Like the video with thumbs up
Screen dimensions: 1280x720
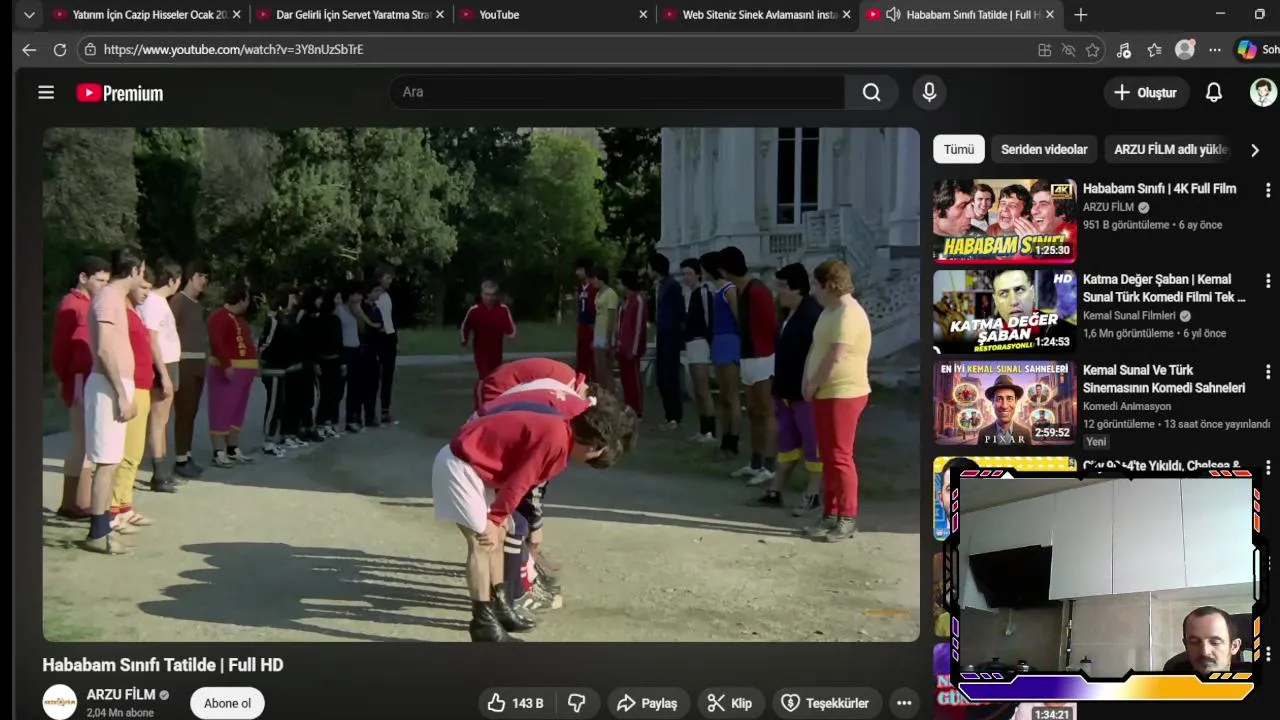(x=515, y=703)
